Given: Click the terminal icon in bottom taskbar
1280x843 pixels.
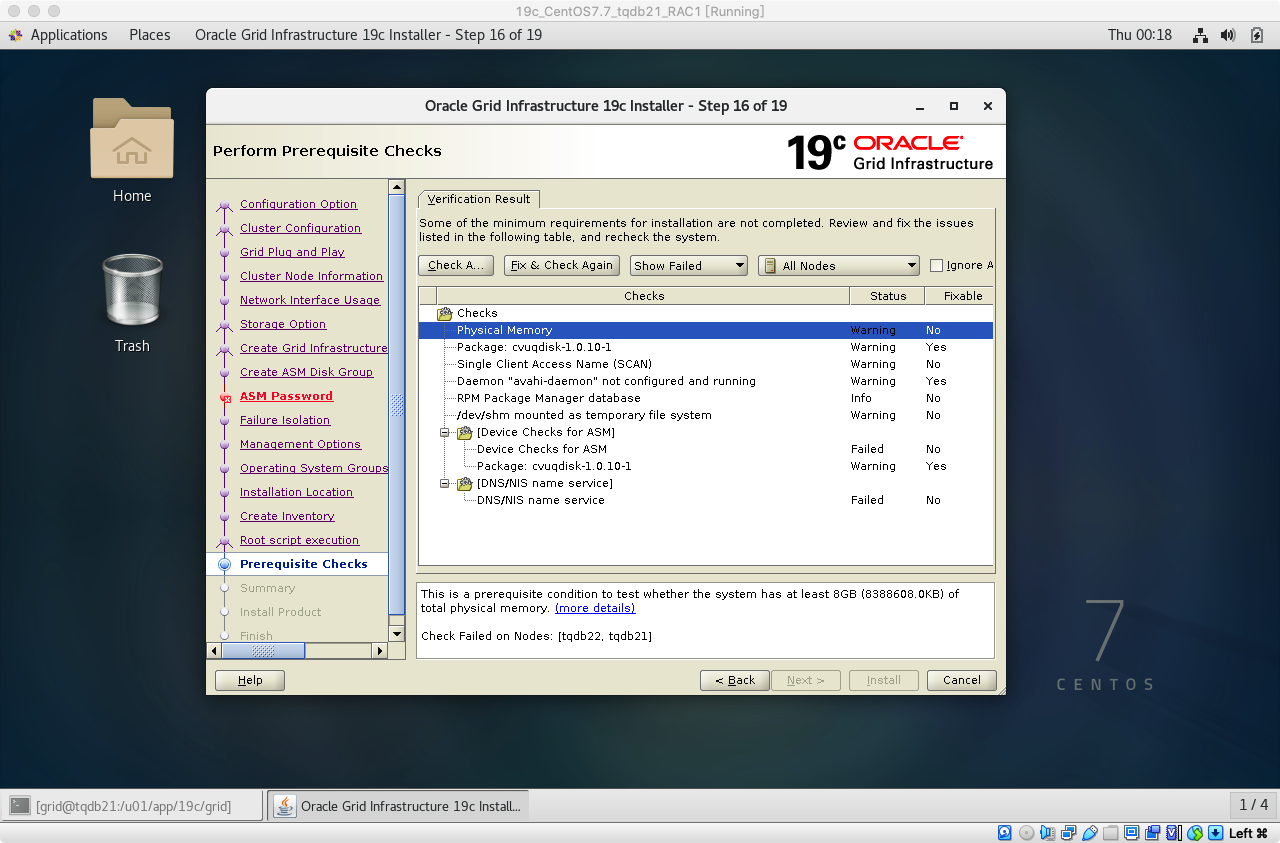Looking at the screenshot, I should 20,805.
